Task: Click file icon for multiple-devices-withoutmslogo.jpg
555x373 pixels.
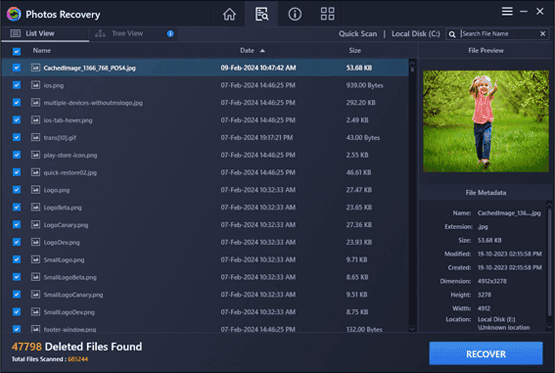Action: (35, 103)
